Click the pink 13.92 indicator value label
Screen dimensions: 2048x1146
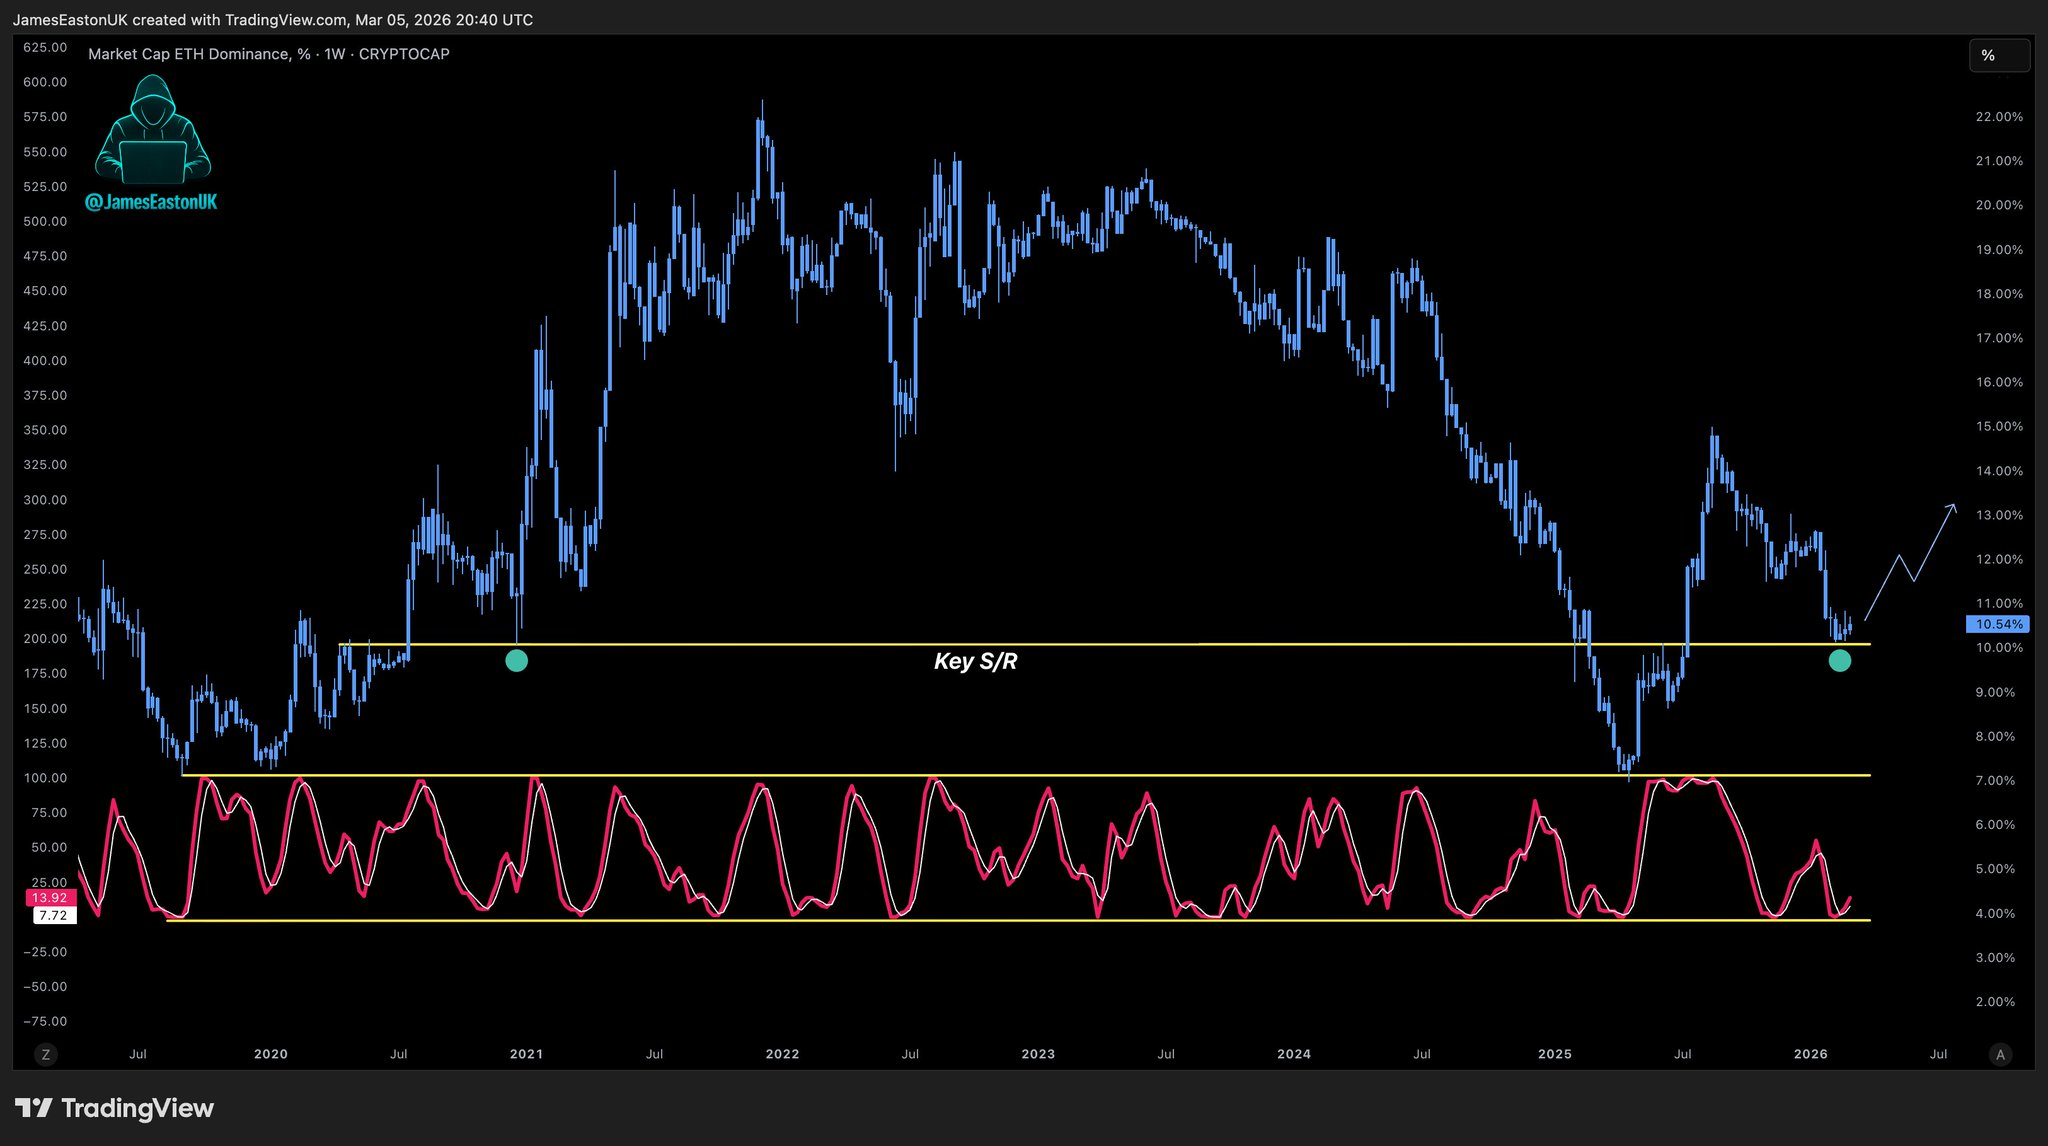point(50,898)
